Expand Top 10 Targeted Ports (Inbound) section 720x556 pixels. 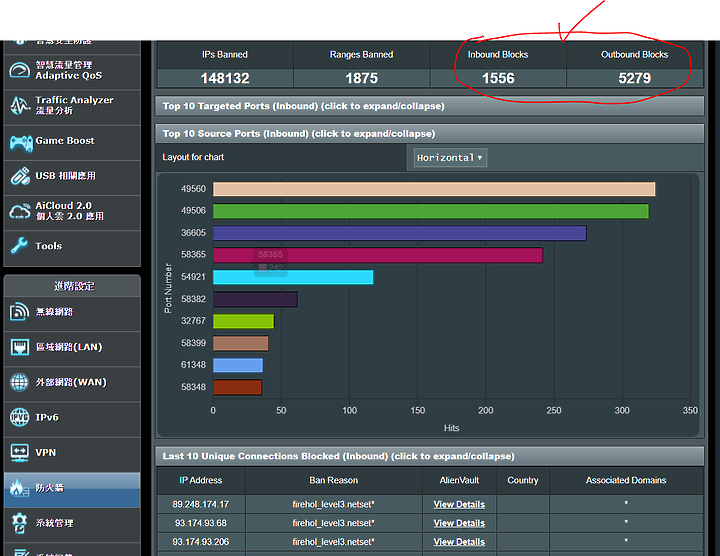[430, 106]
